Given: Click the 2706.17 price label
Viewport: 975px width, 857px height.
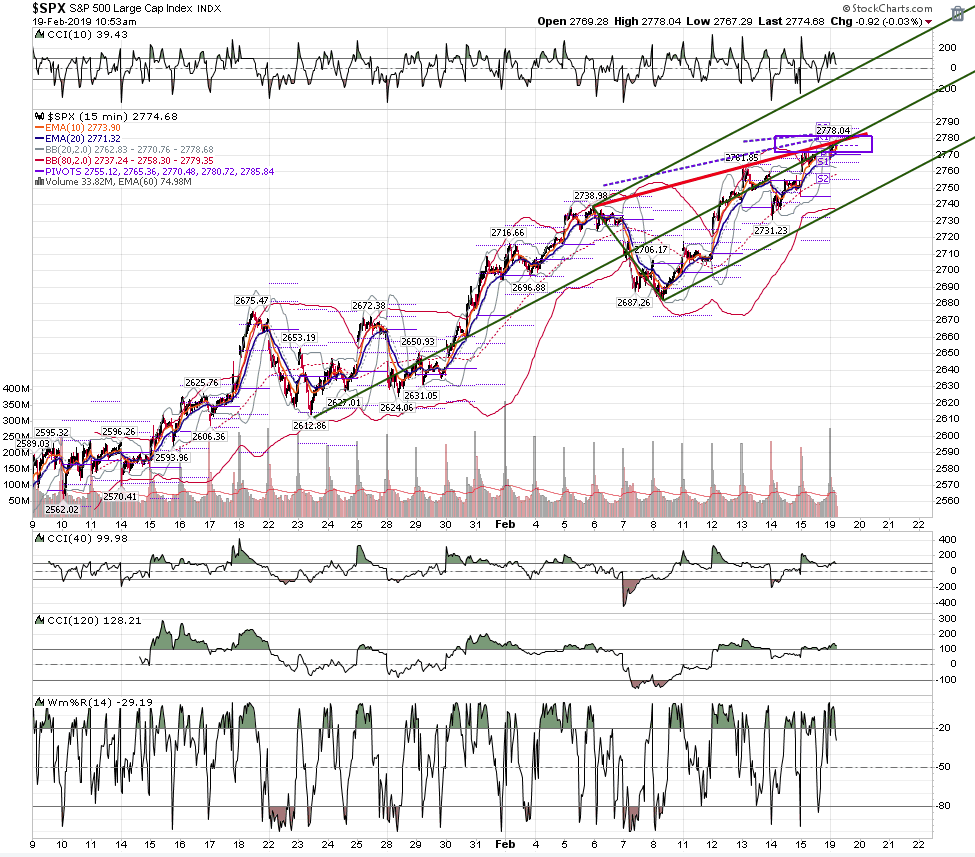Looking at the screenshot, I should [651, 250].
